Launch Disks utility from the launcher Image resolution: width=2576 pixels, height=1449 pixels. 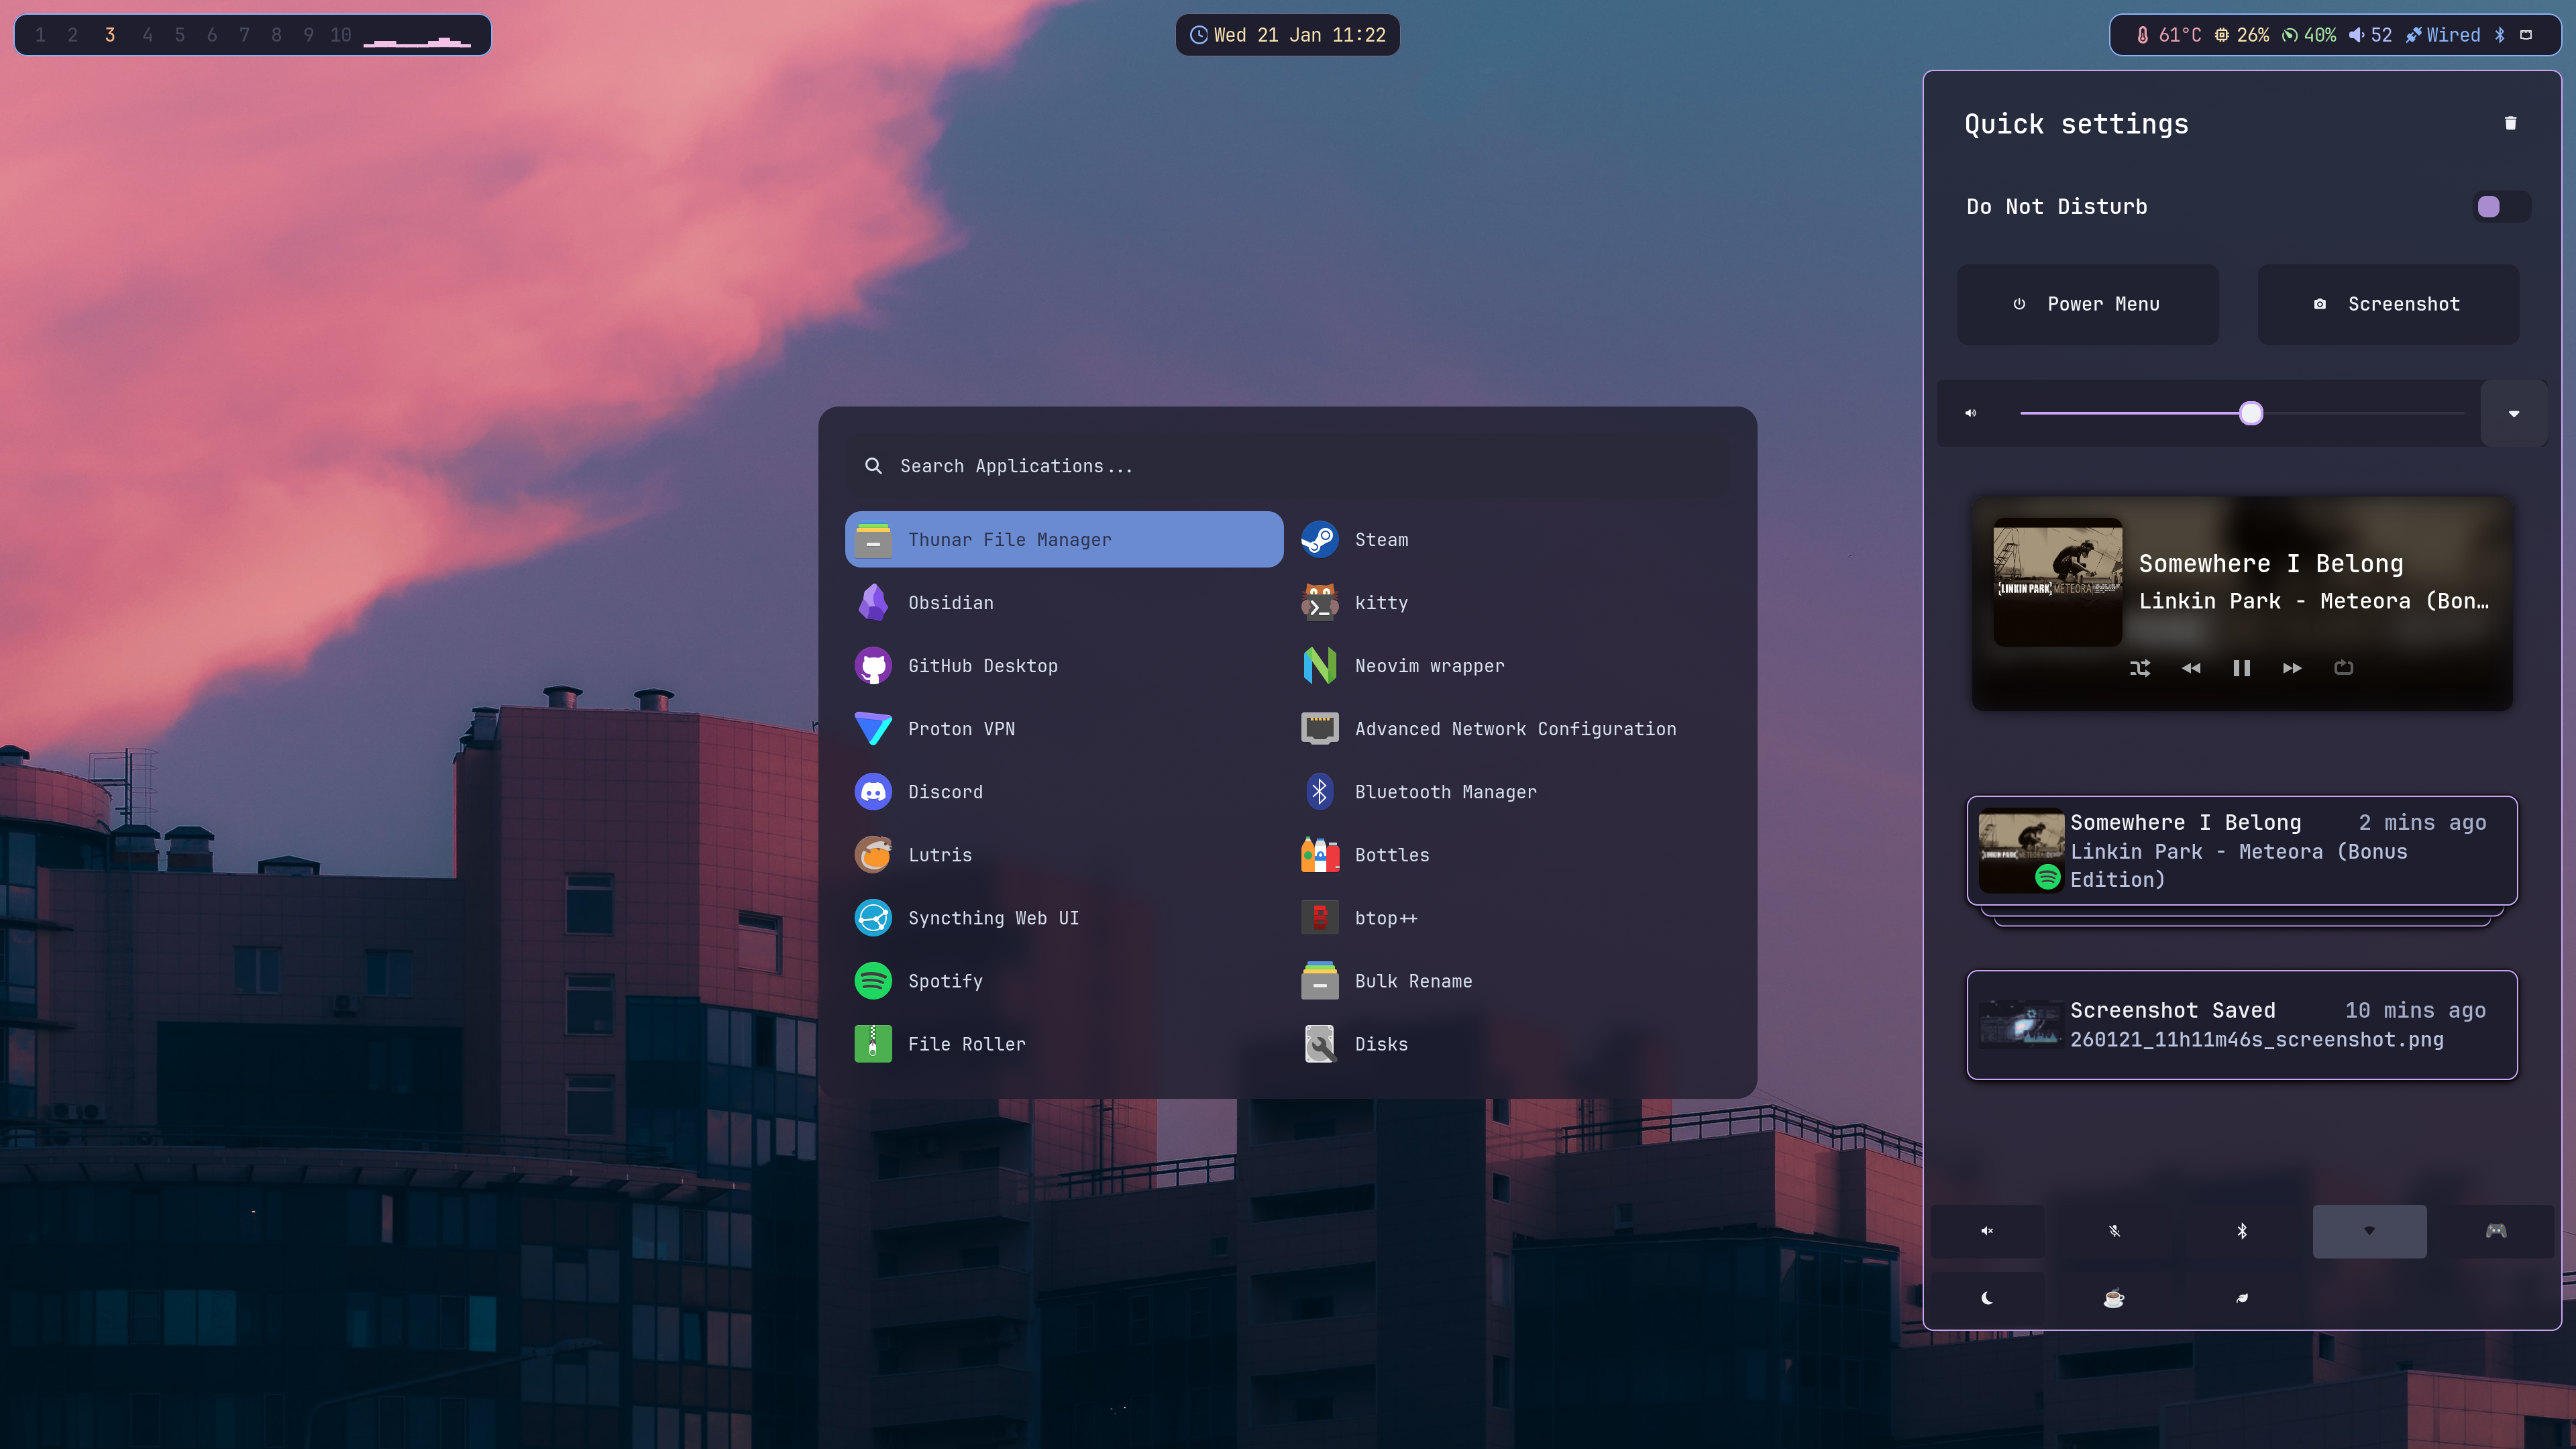tap(1511, 1044)
